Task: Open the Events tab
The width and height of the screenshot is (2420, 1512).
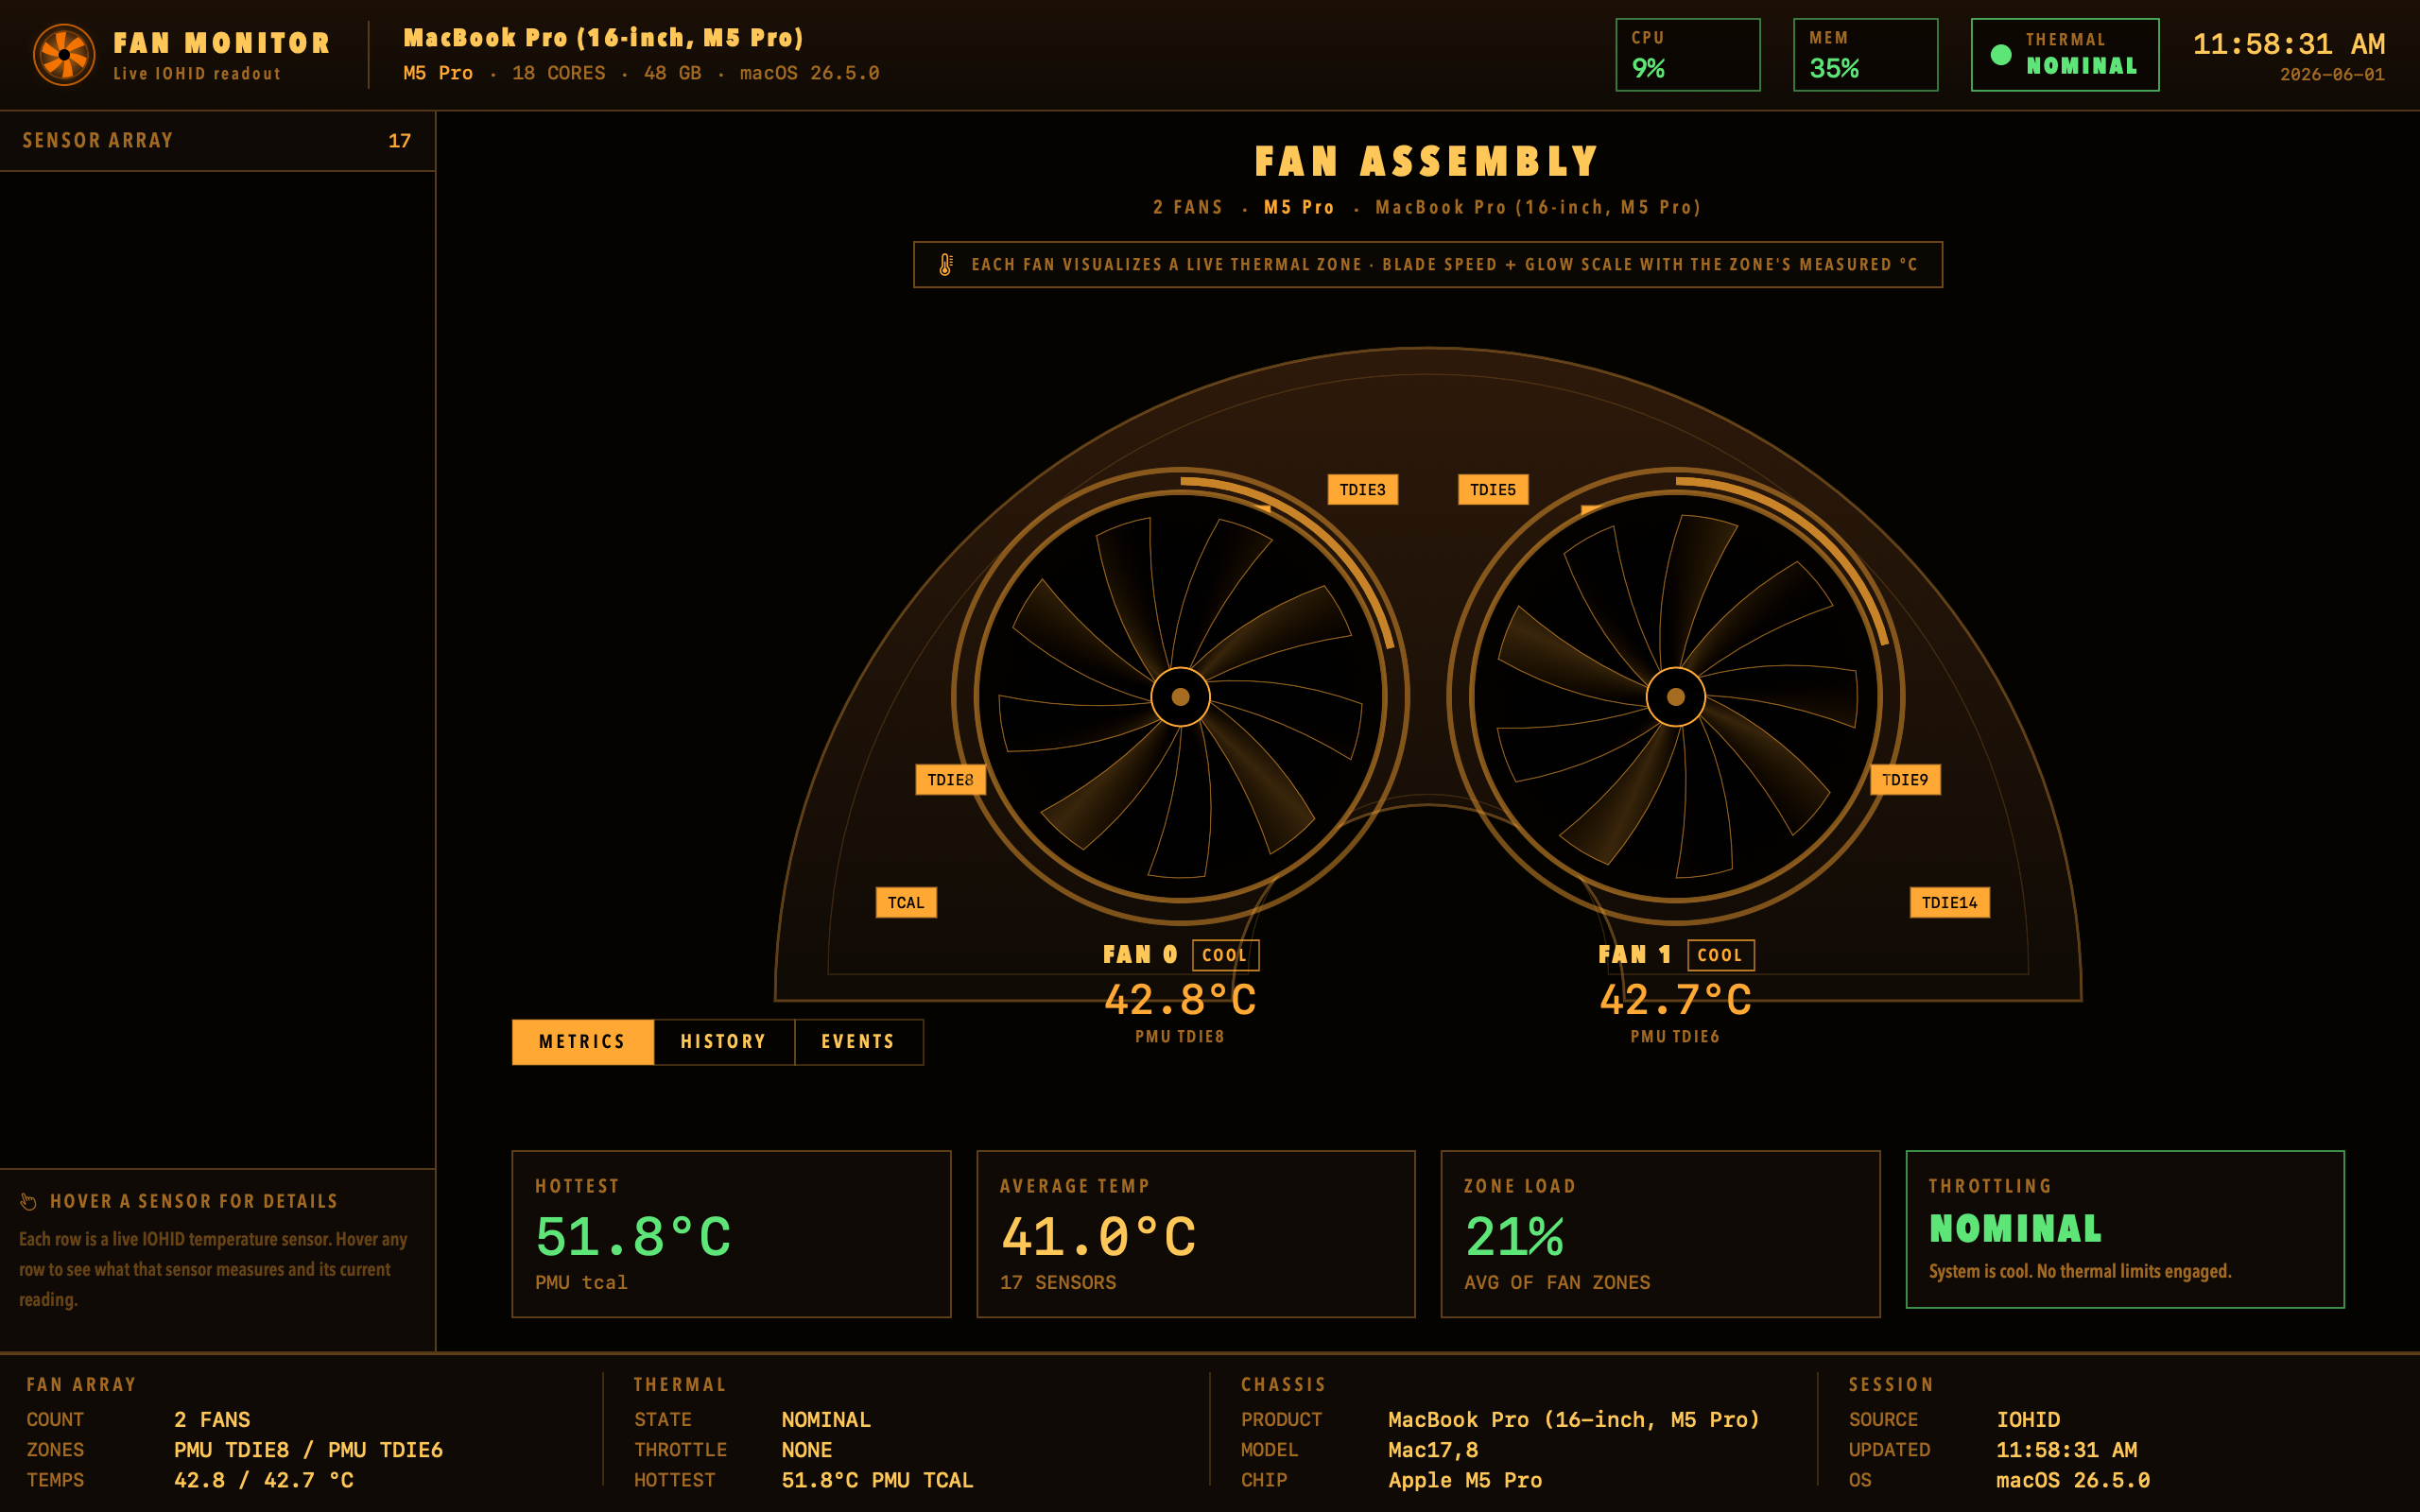Action: [859, 1042]
